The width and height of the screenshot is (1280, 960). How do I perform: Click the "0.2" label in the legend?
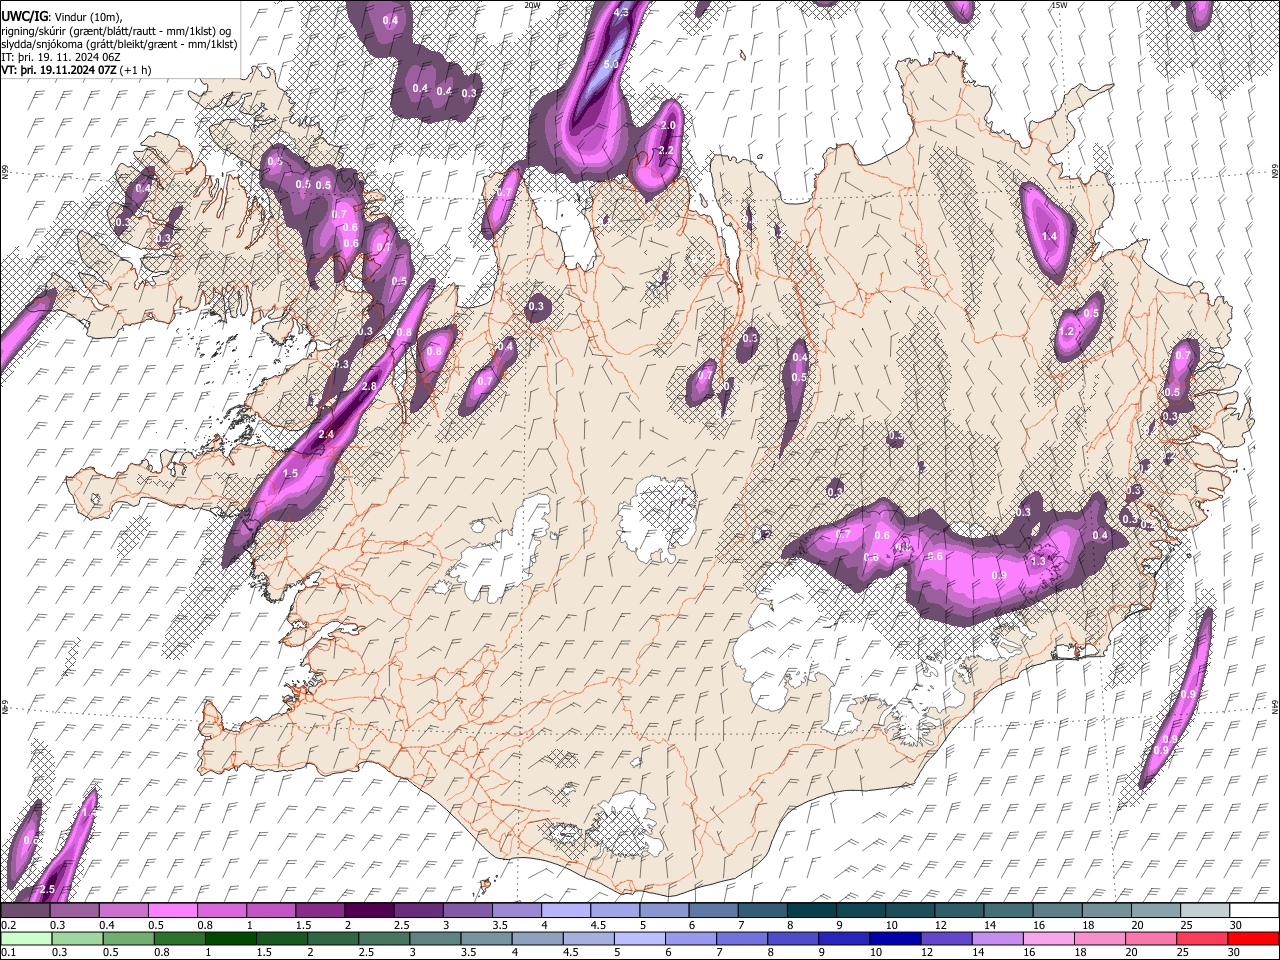tap(9, 925)
